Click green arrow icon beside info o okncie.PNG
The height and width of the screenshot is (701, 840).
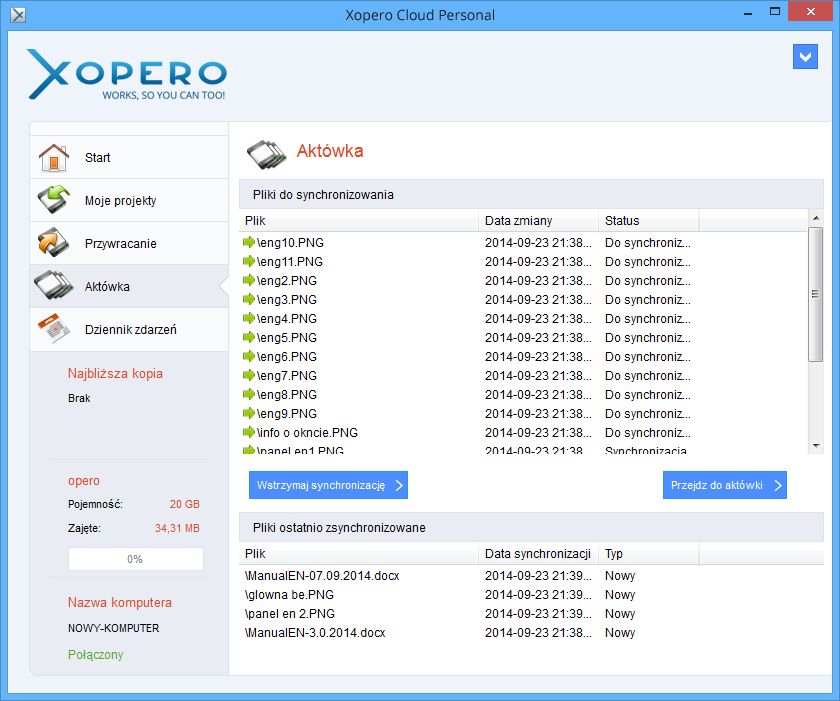(x=249, y=432)
